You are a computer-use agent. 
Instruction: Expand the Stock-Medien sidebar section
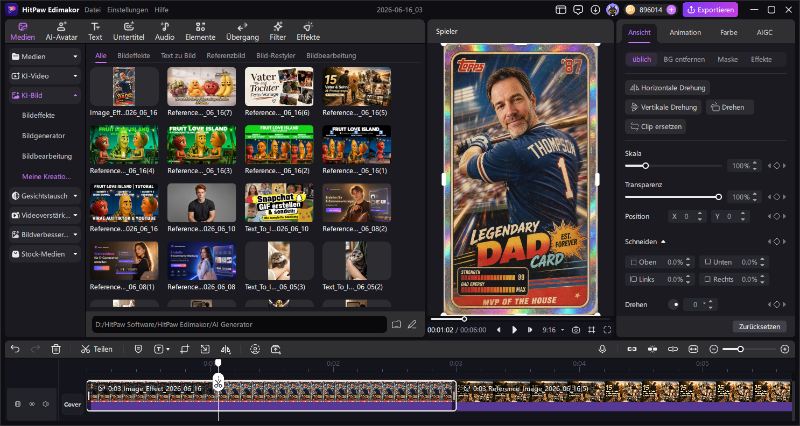point(45,254)
